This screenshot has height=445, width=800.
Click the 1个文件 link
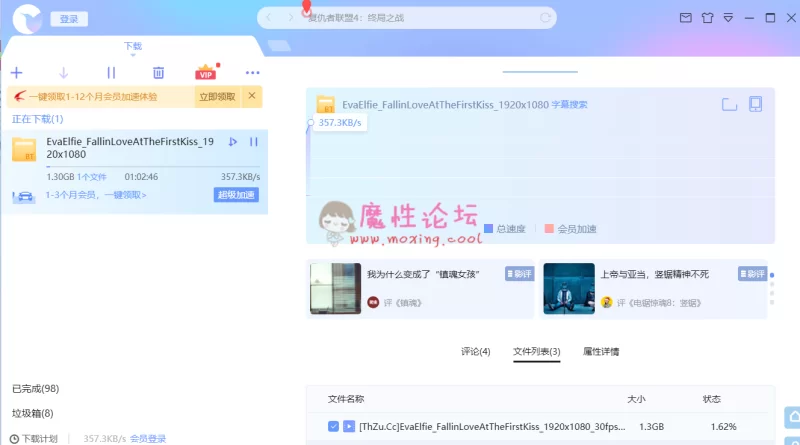click(91, 177)
